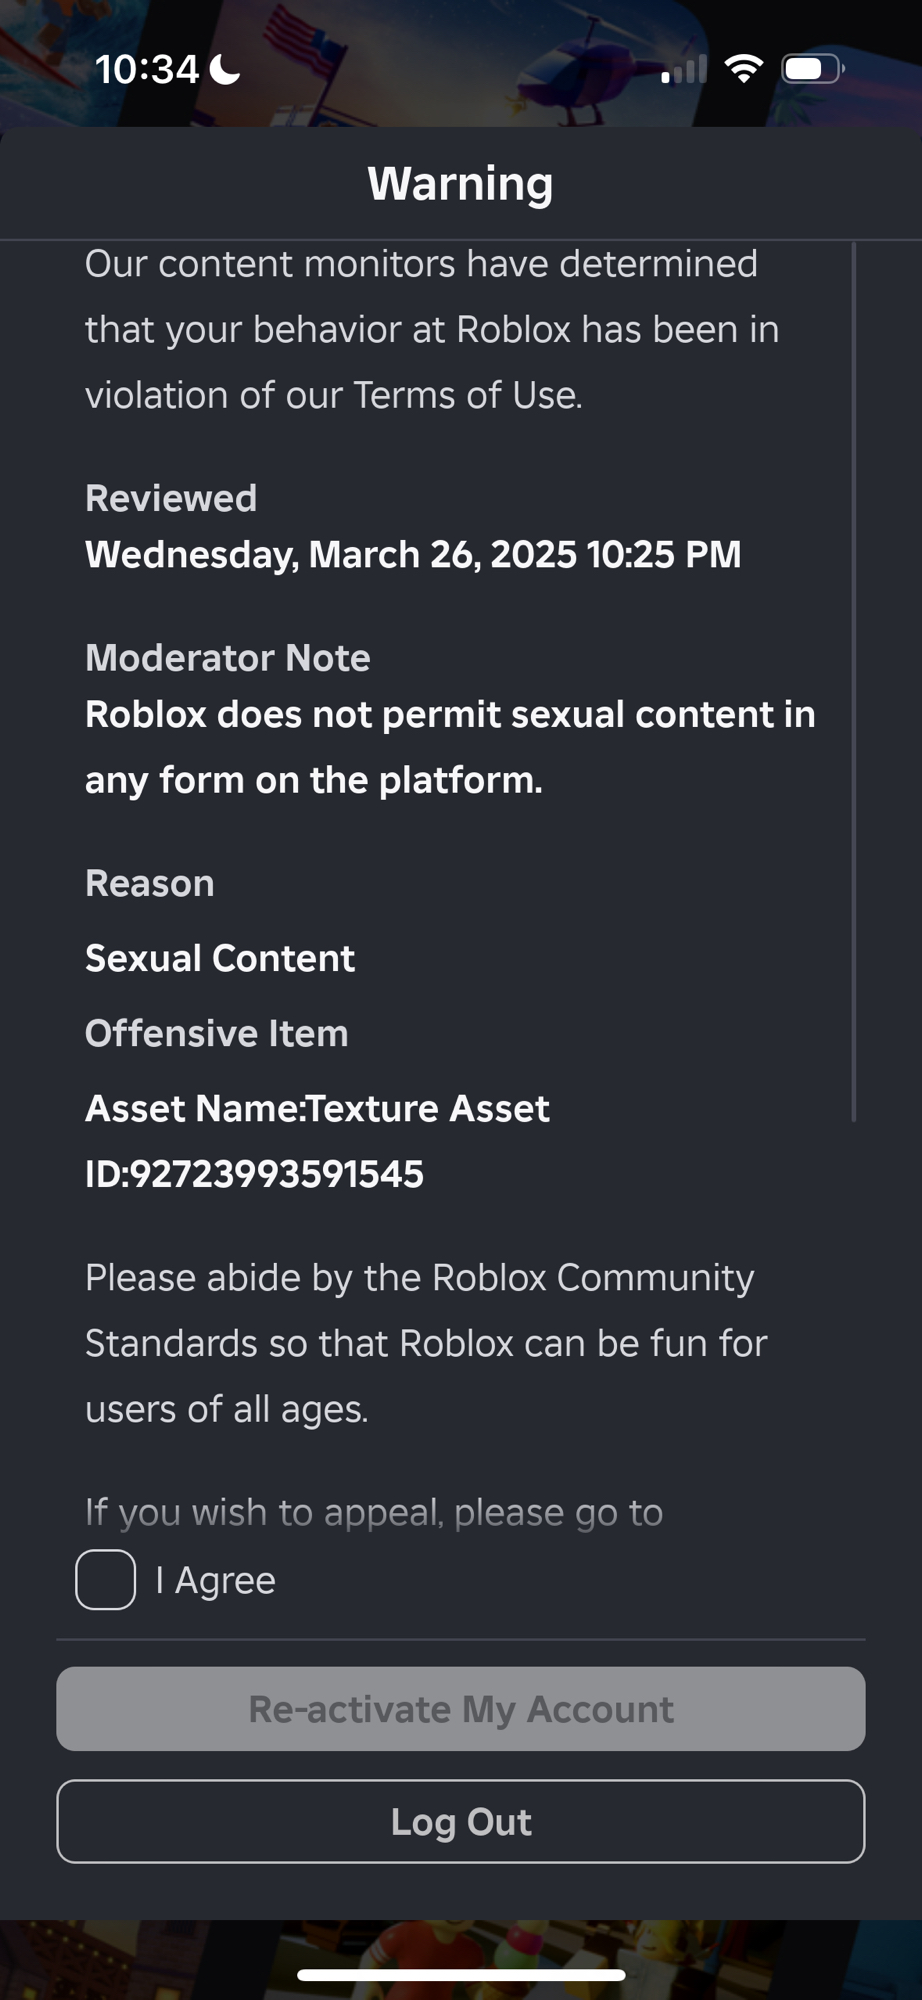
Task: Tap the reviewed date March 26, 2025
Action: coord(412,554)
